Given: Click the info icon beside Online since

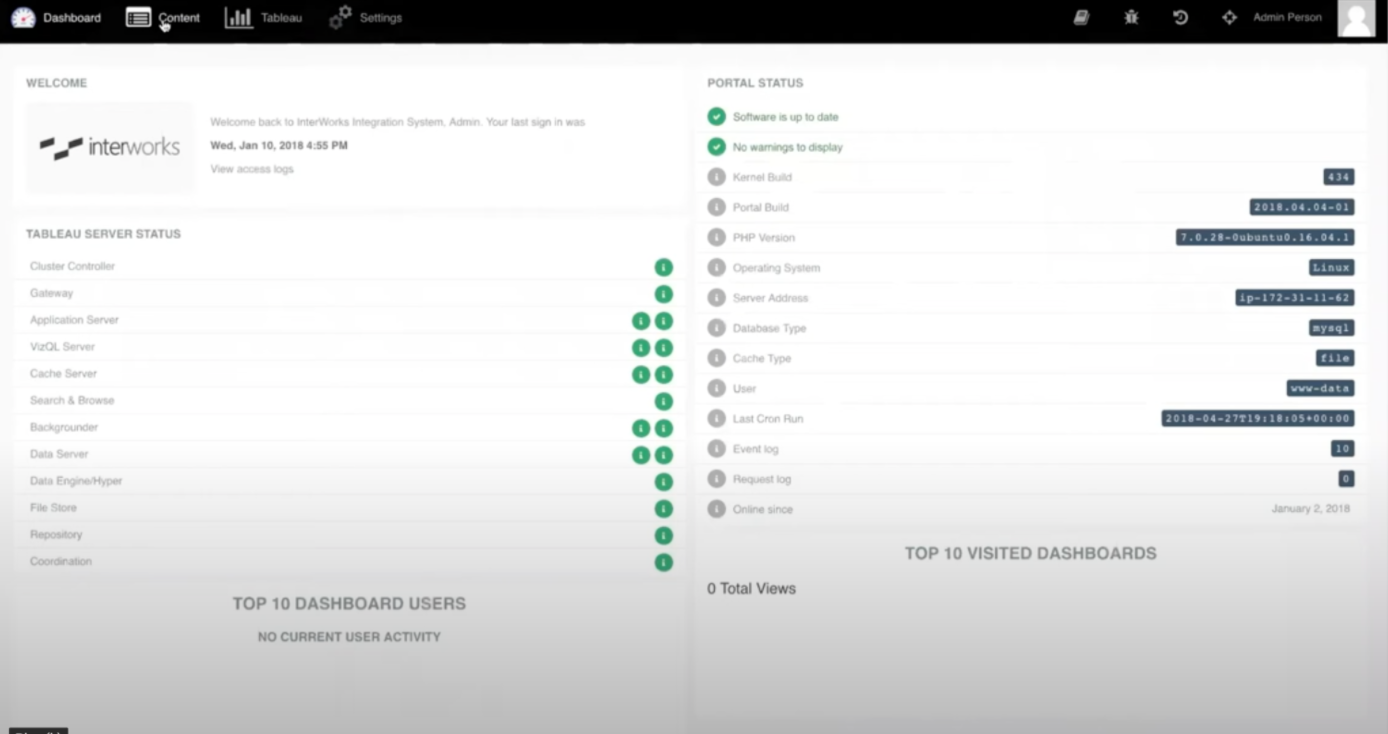Looking at the screenshot, I should tap(716, 509).
